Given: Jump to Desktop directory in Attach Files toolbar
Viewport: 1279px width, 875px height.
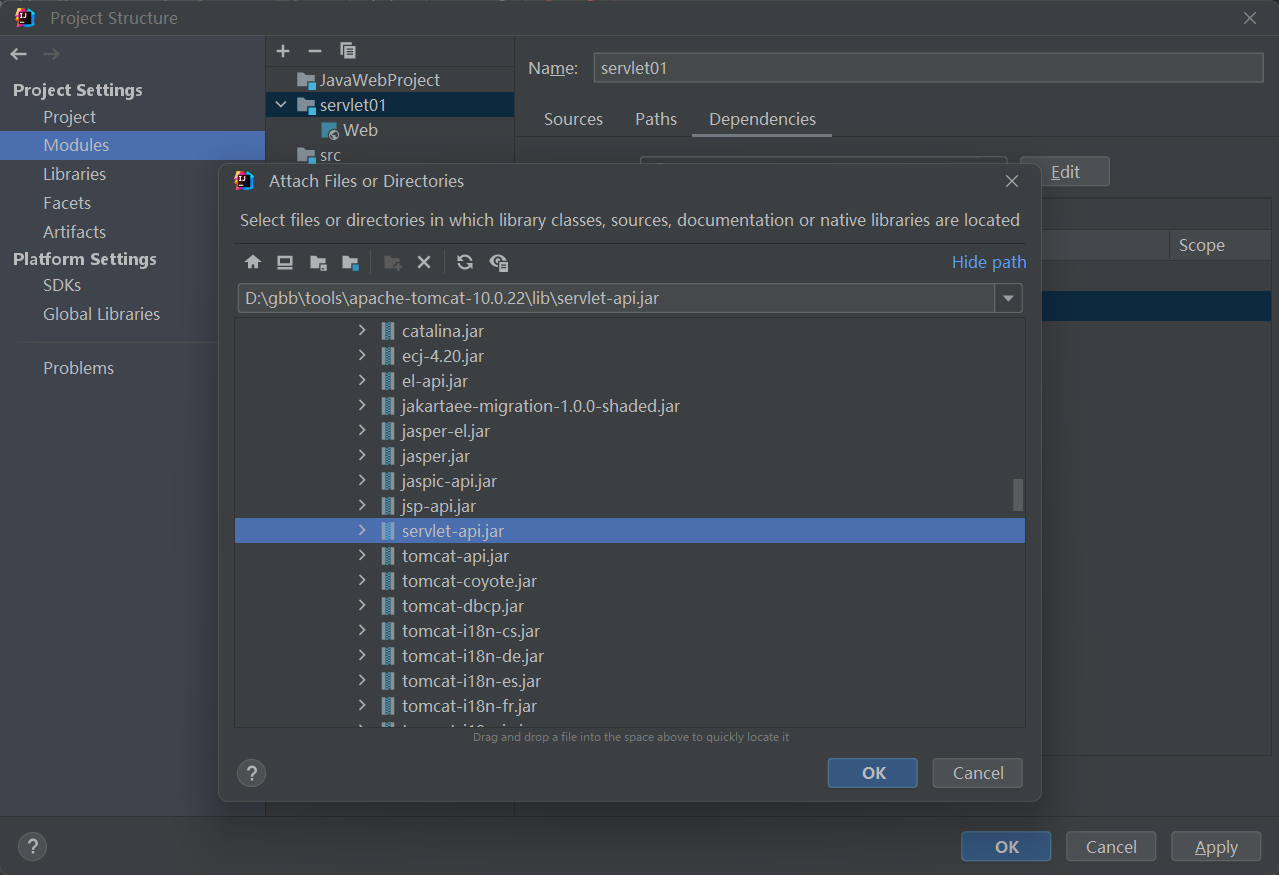Looking at the screenshot, I should click(x=285, y=262).
